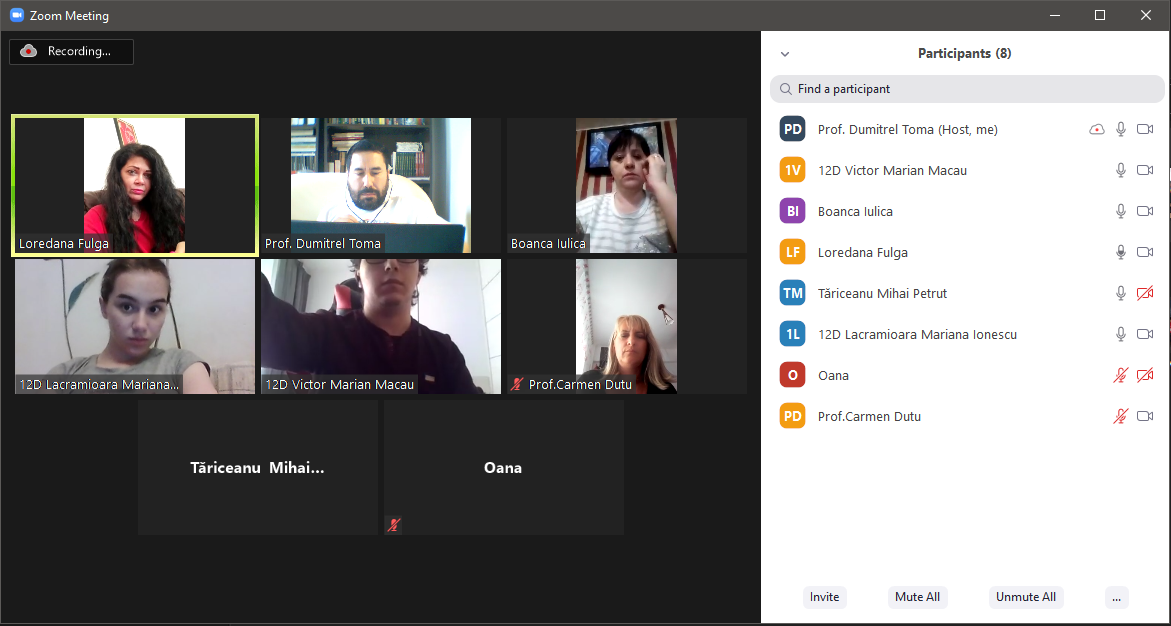
Task: Click the cloud recording icon beside Dumitrel Toma
Action: (1096, 129)
